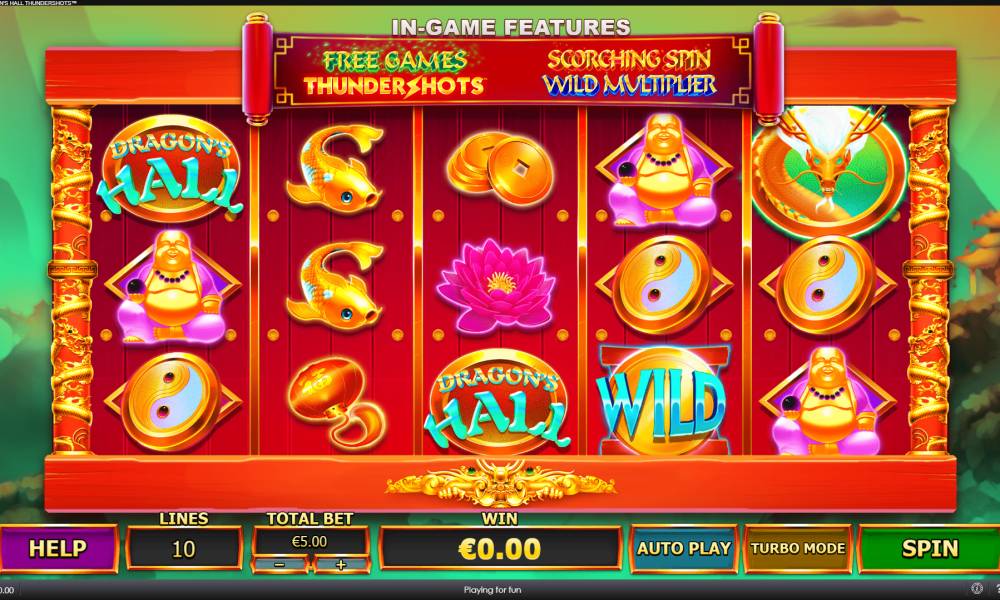Click the Free Games Thundershots feature banner

(x=394, y=73)
